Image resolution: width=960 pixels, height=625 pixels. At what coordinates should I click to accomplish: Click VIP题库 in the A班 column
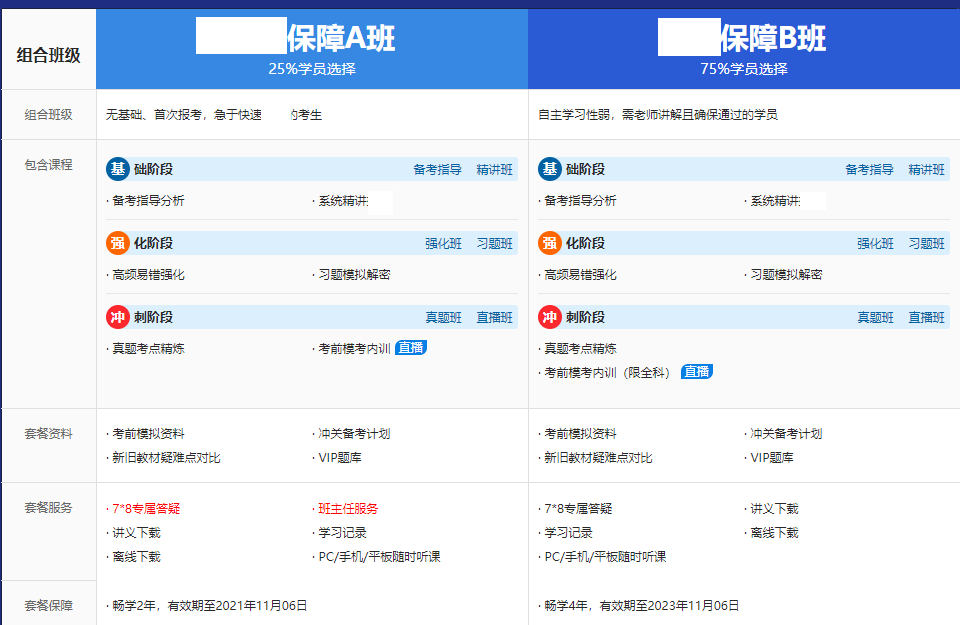pyautogui.click(x=340, y=458)
